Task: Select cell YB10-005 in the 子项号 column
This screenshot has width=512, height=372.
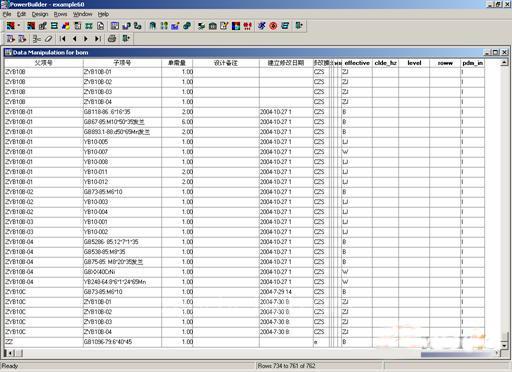Action: [122, 142]
